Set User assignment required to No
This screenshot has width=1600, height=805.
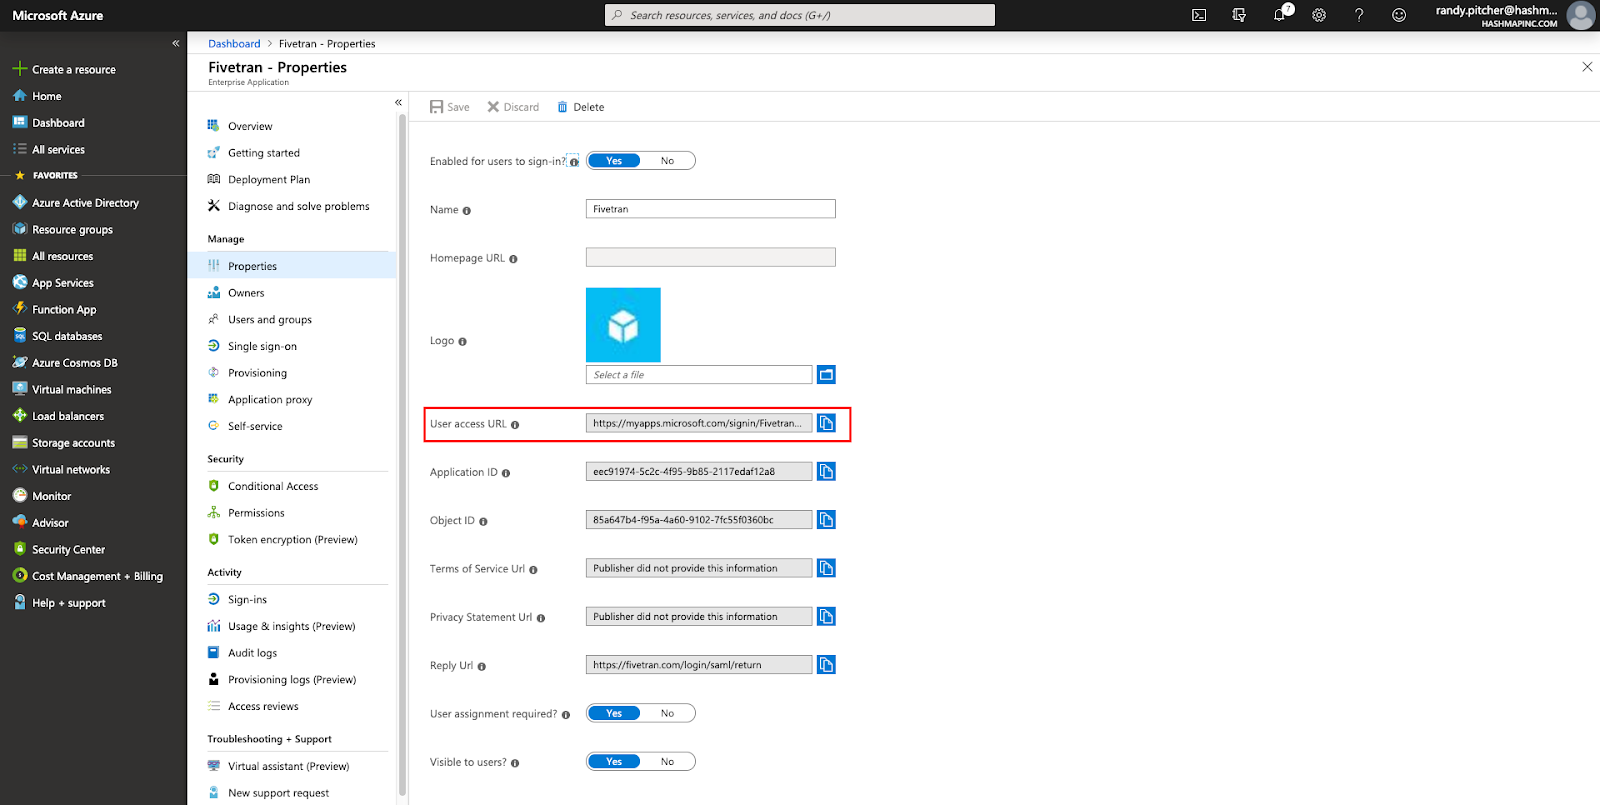coord(667,713)
